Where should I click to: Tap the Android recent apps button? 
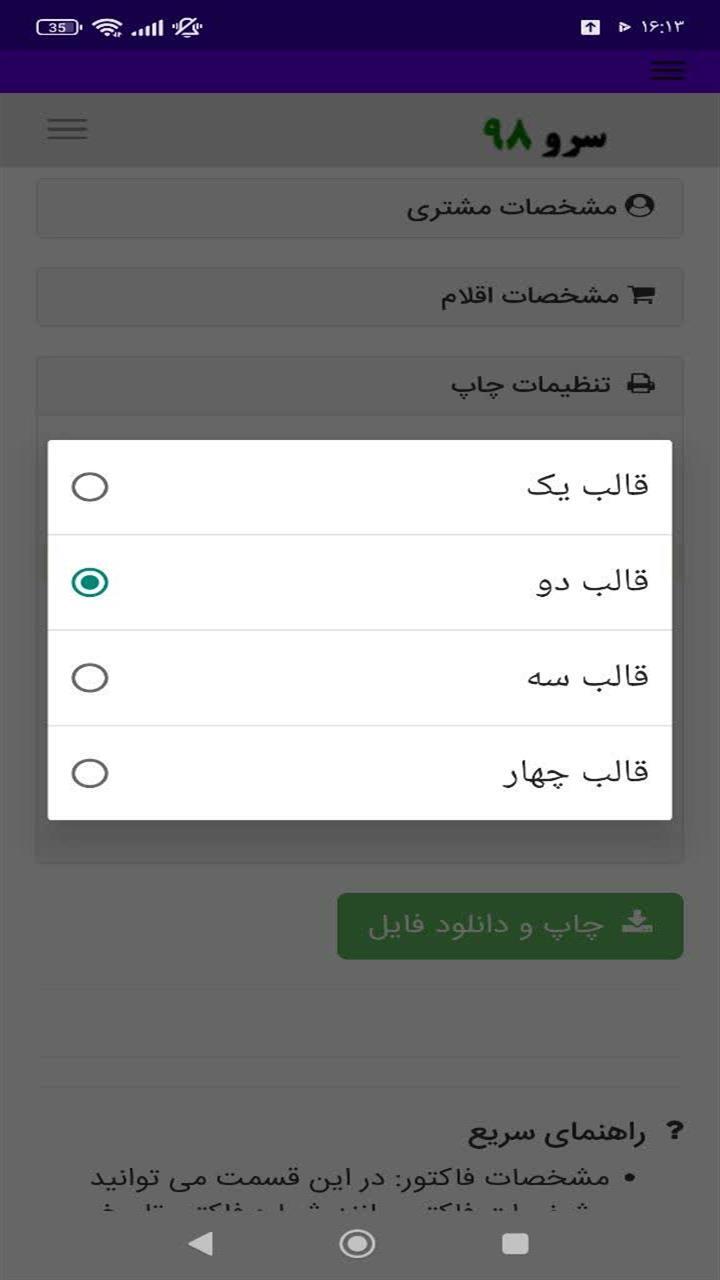point(515,1243)
